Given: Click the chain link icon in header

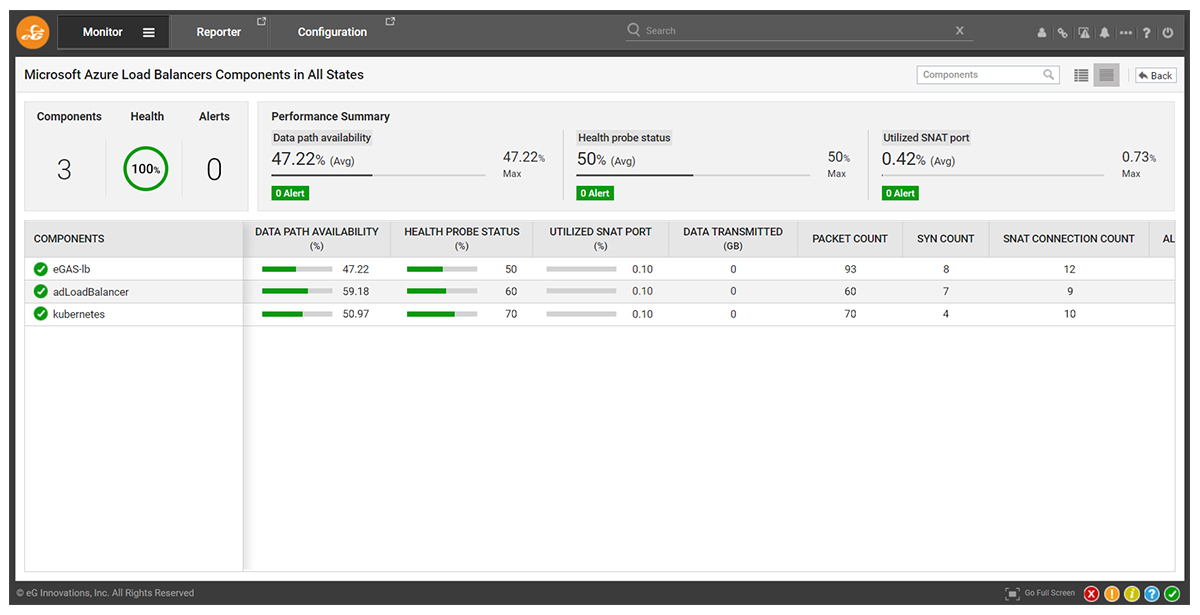Looking at the screenshot, I should click(x=1063, y=33).
